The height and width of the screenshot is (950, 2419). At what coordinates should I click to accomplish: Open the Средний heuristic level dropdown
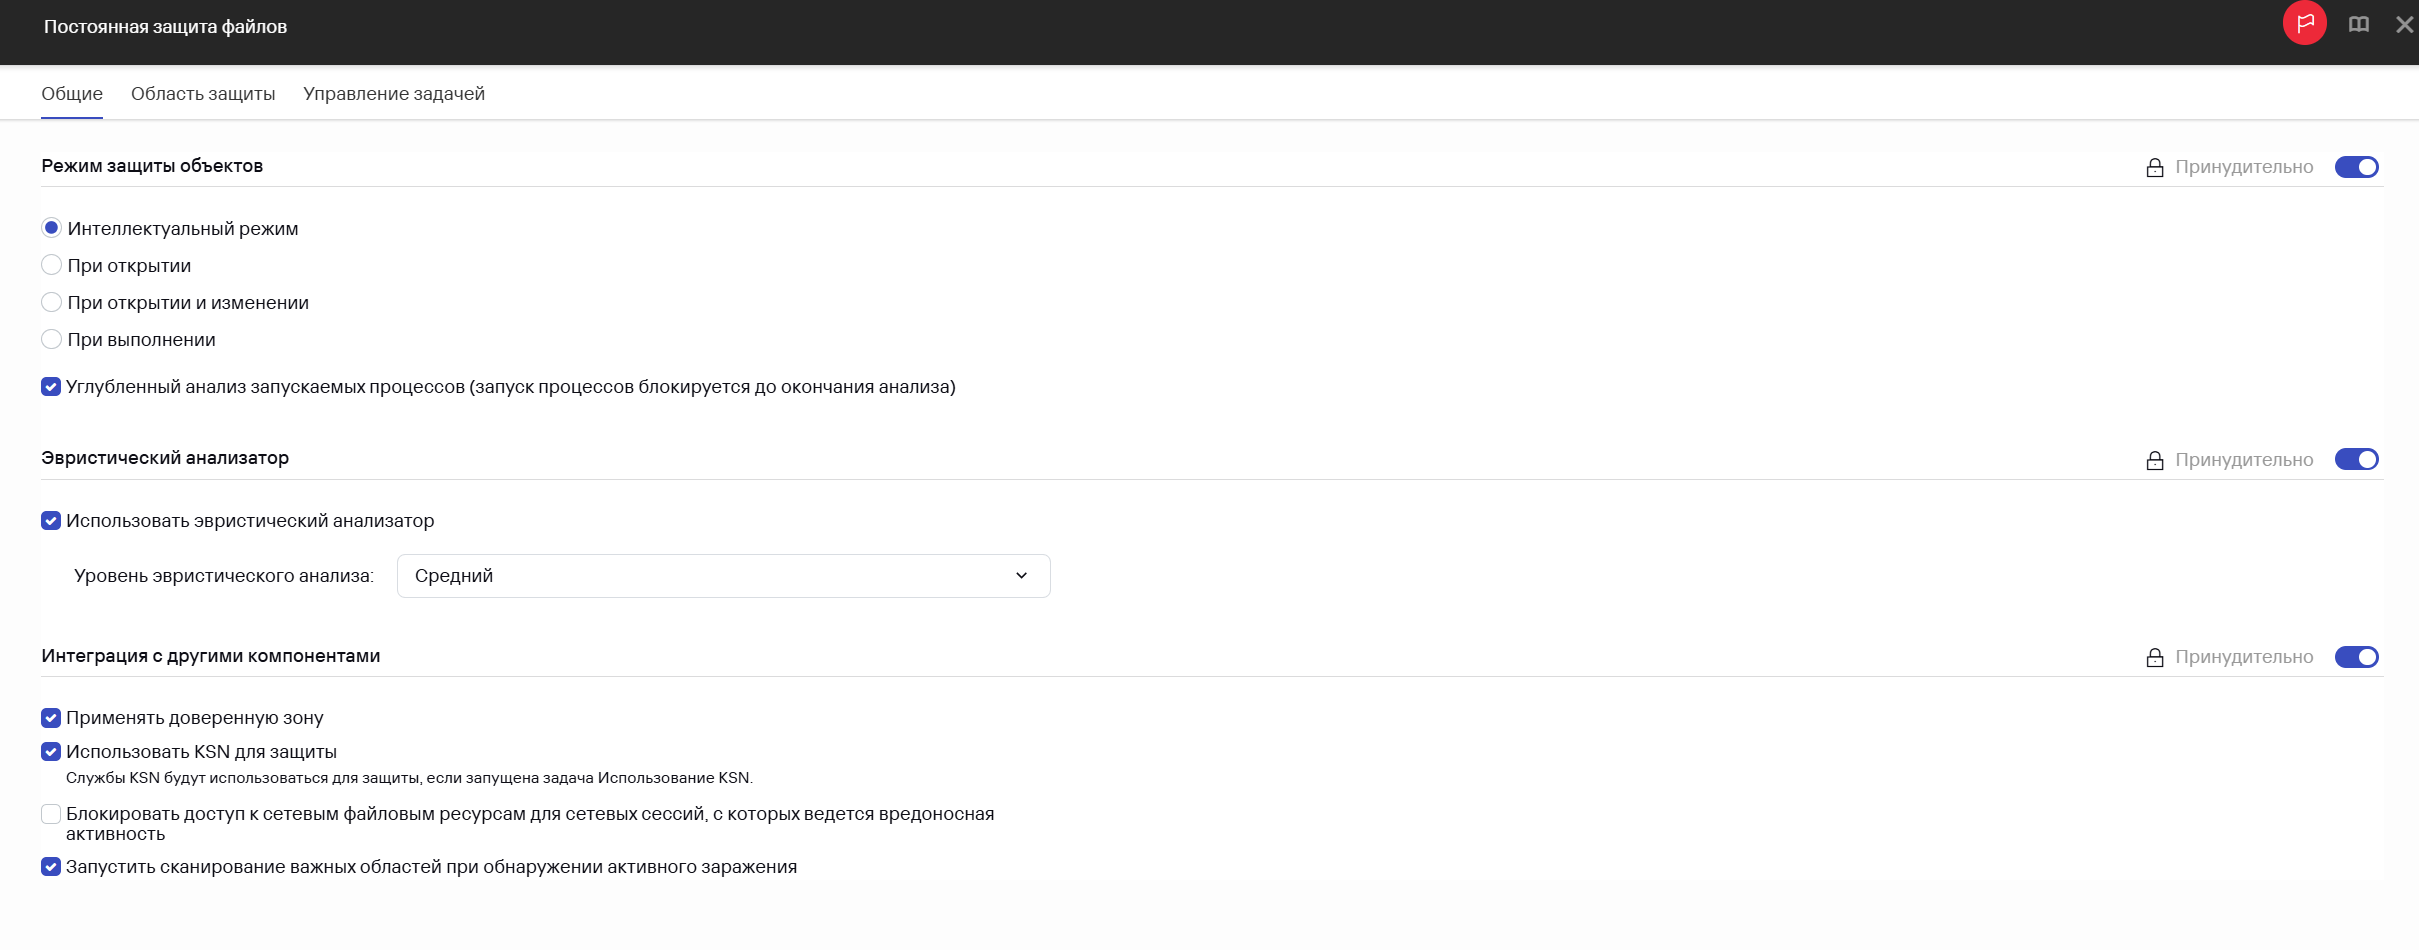click(x=723, y=576)
